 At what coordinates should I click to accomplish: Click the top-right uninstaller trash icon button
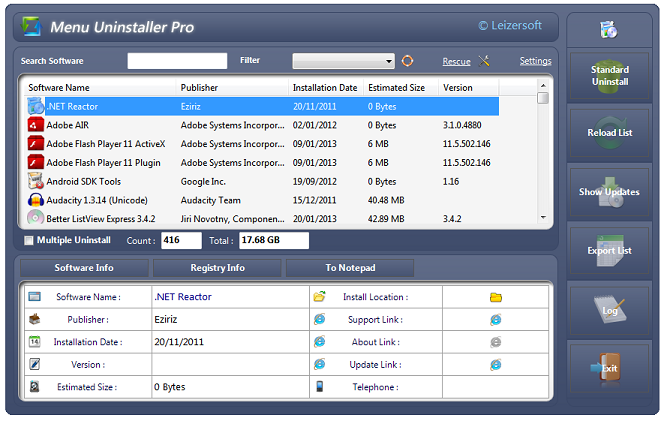[608, 29]
